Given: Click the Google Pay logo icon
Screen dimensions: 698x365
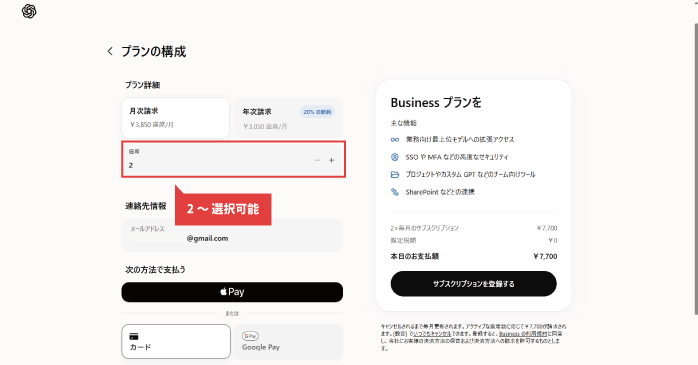Looking at the screenshot, I should pos(250,336).
